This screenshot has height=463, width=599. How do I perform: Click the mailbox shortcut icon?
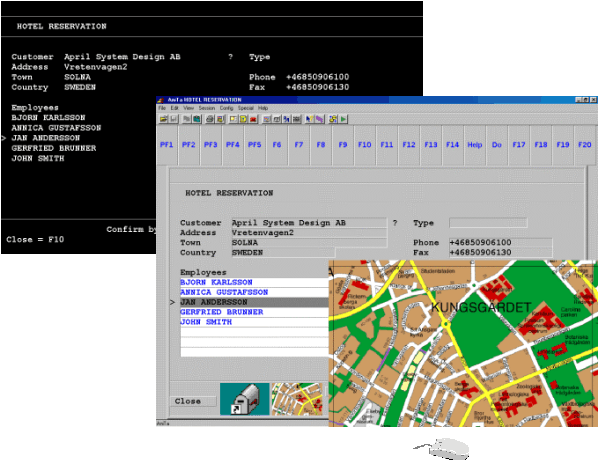(245, 399)
